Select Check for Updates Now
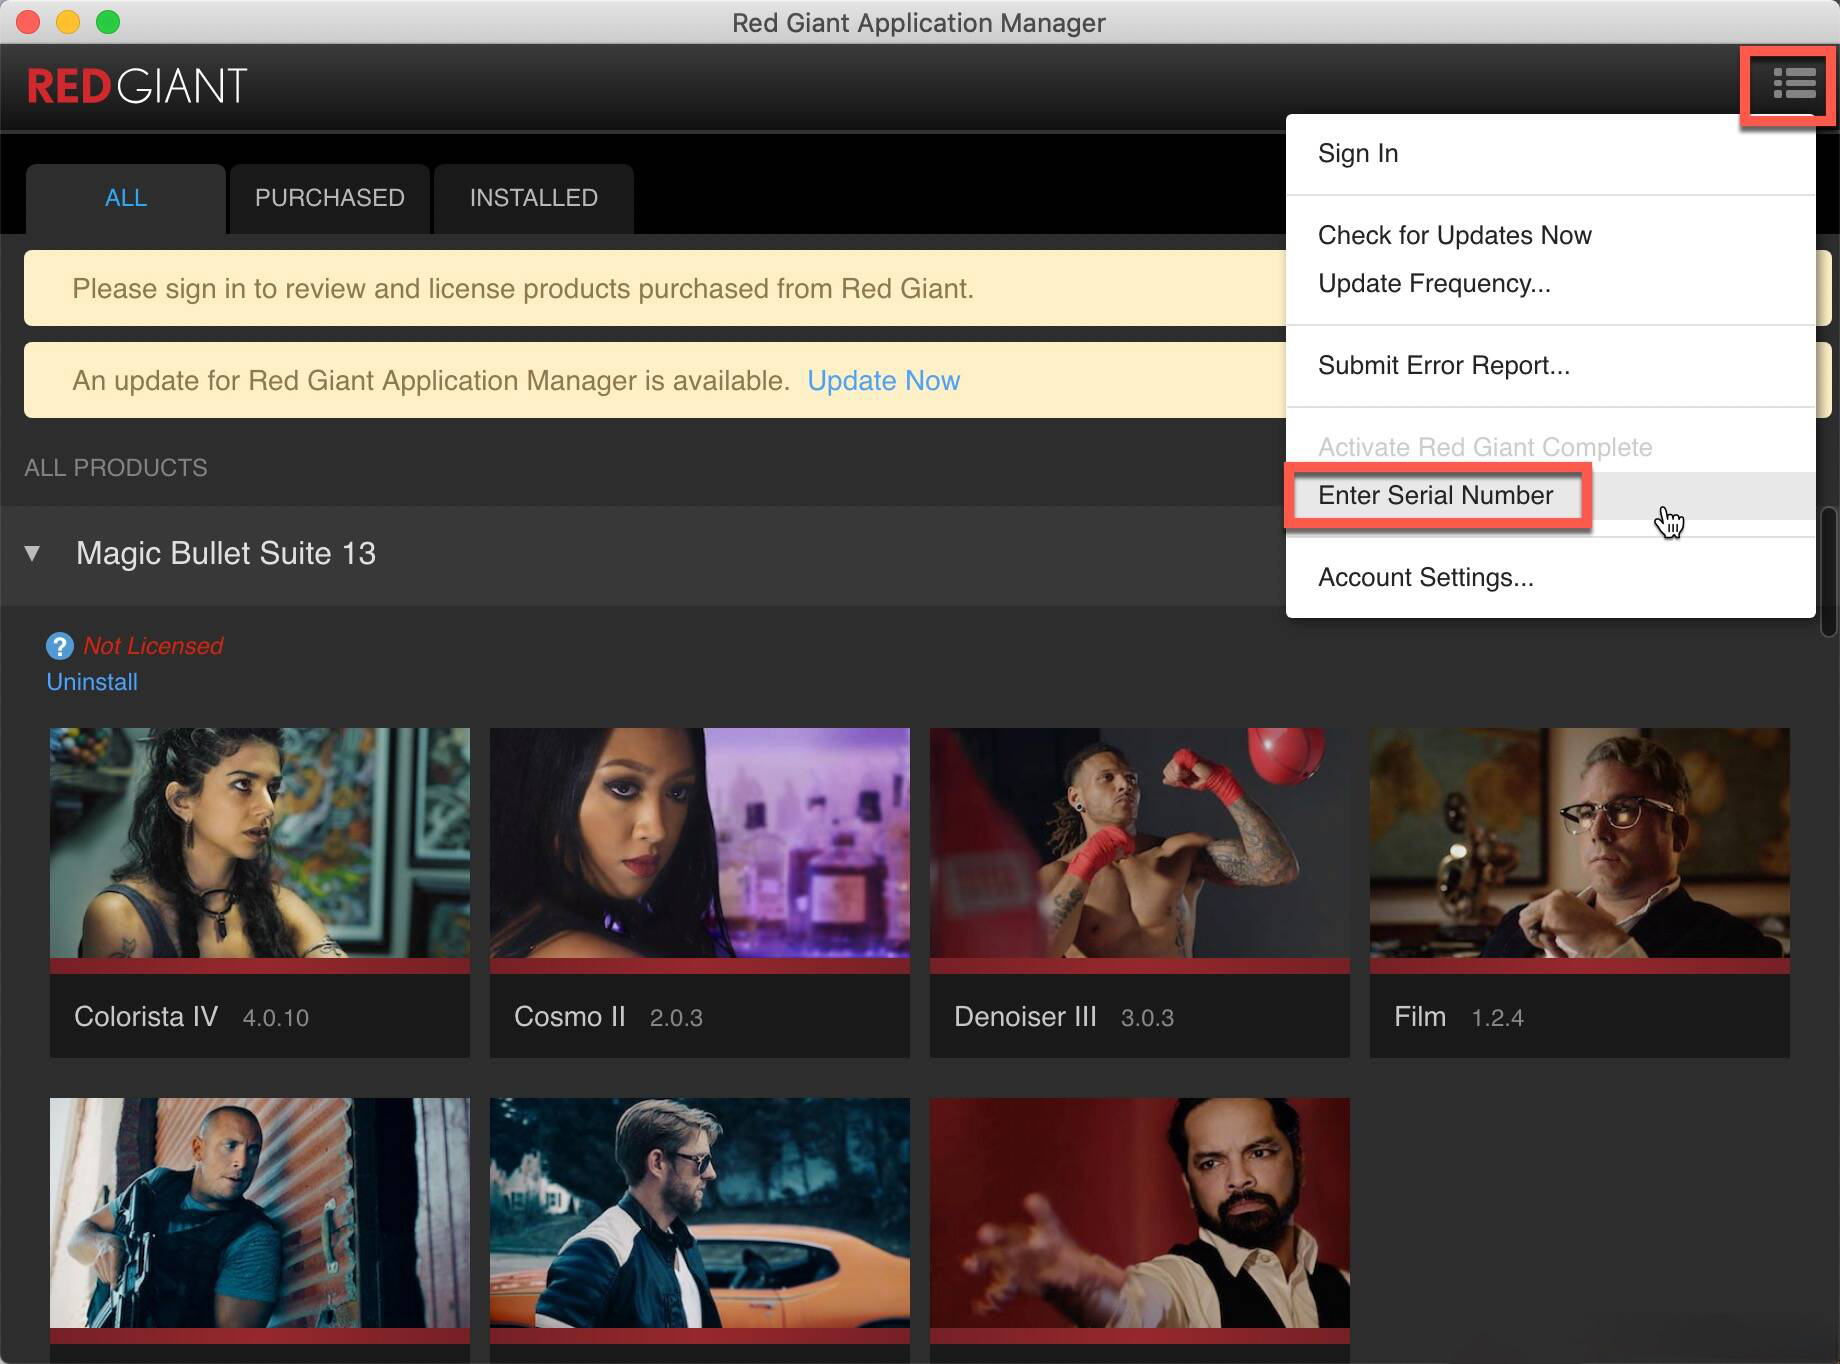Screen dimensions: 1840x1364 [1454, 235]
